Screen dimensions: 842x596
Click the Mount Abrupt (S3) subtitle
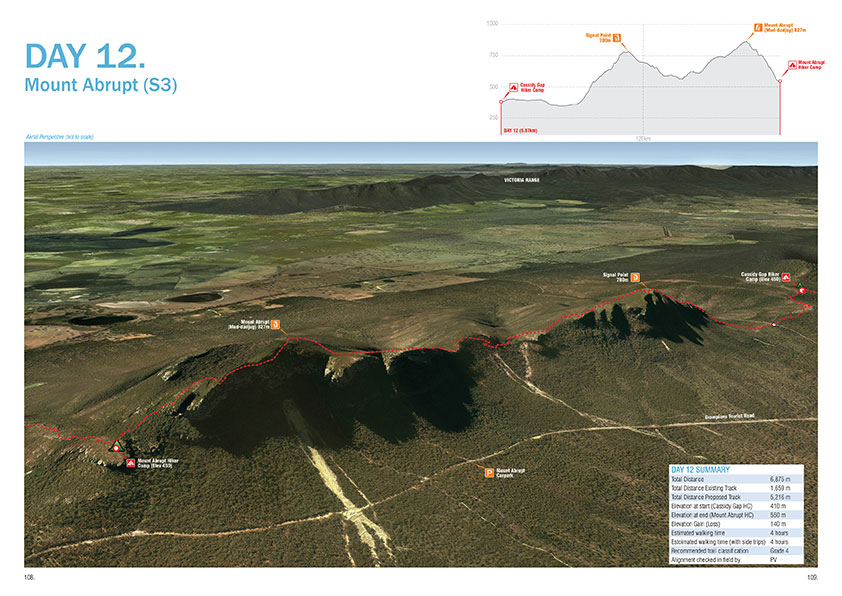tap(100, 86)
